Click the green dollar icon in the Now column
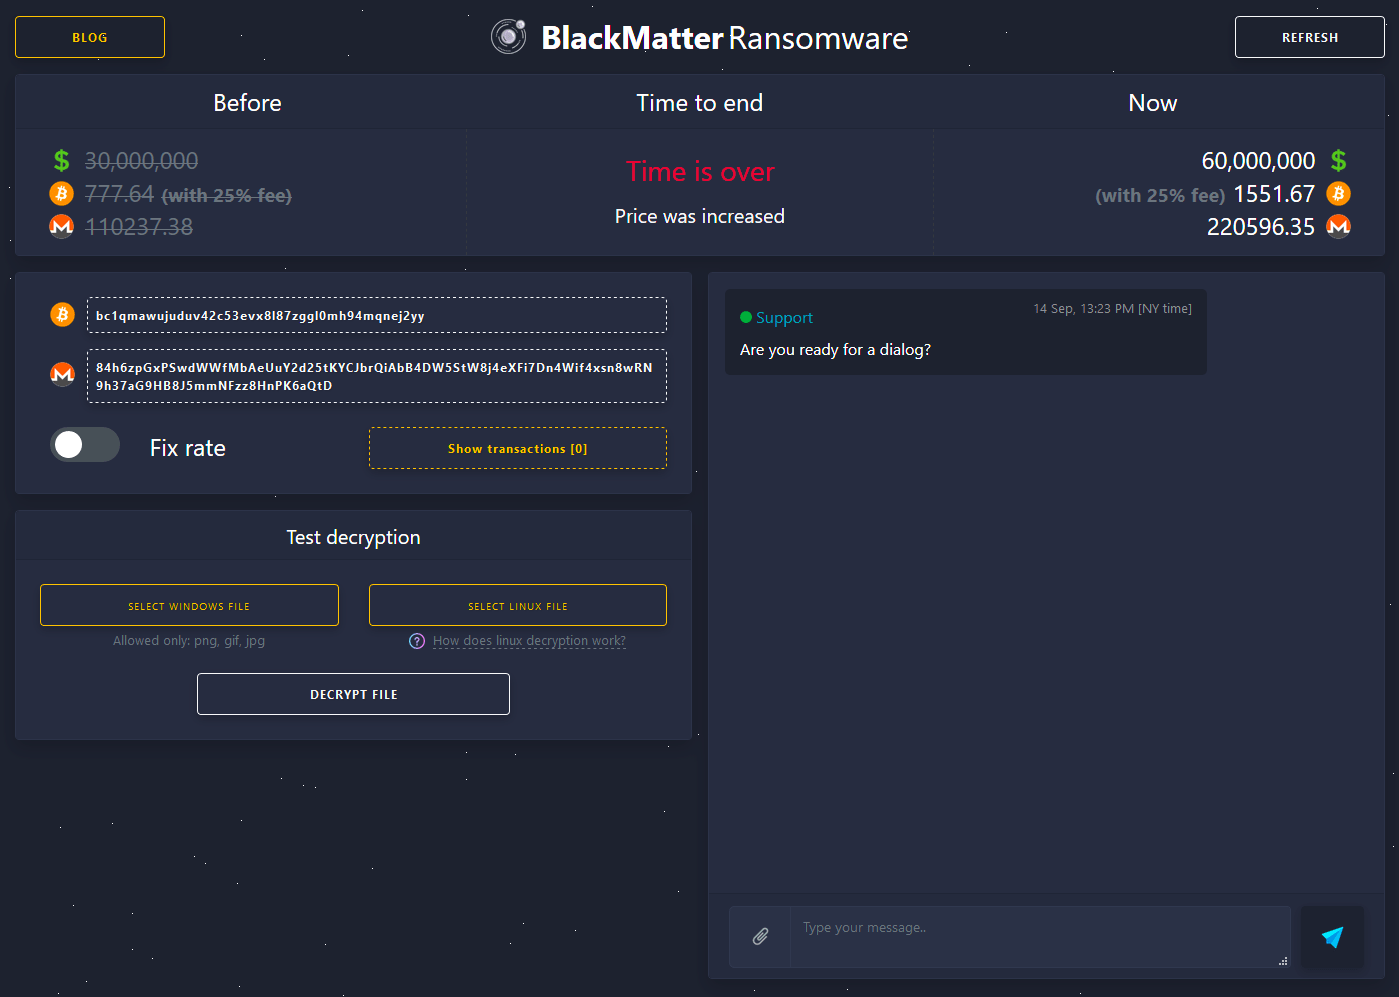The width and height of the screenshot is (1399, 997). point(1340,160)
